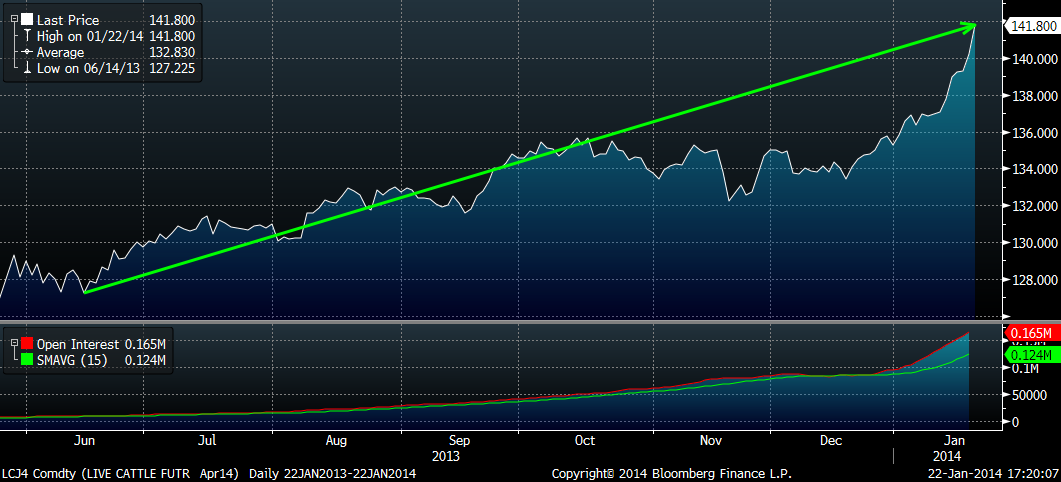
Task: Collapse the Open Interest legend tree
Action: (14, 344)
